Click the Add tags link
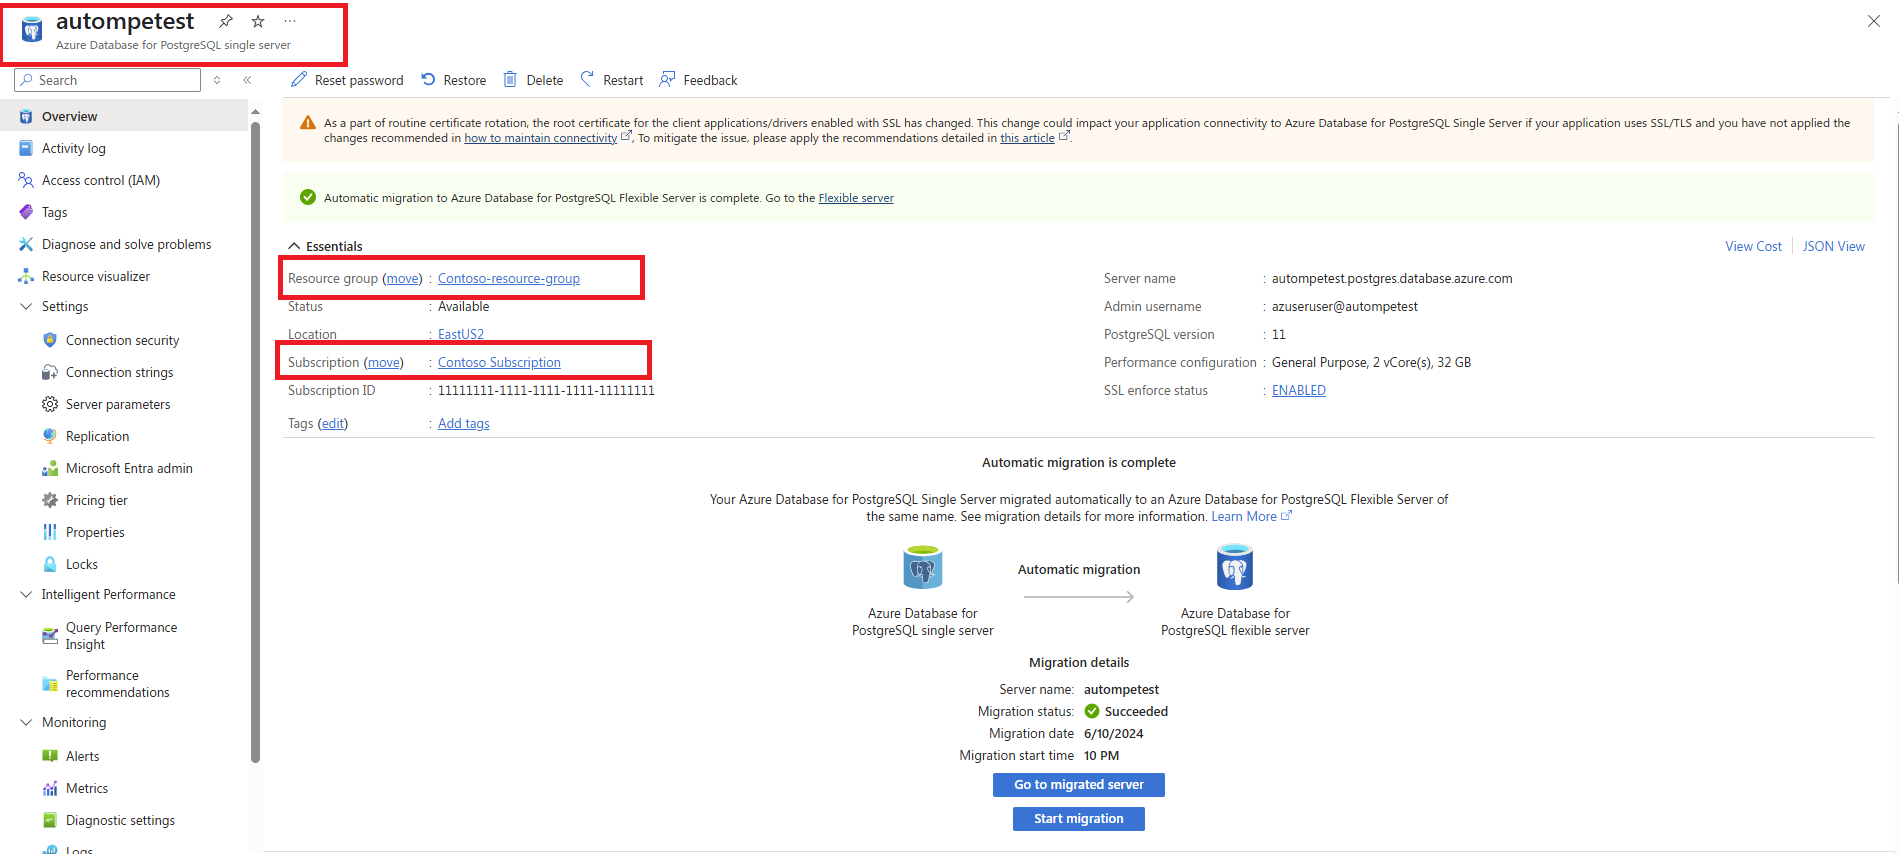Screen dimensions: 1899x854 click(464, 423)
